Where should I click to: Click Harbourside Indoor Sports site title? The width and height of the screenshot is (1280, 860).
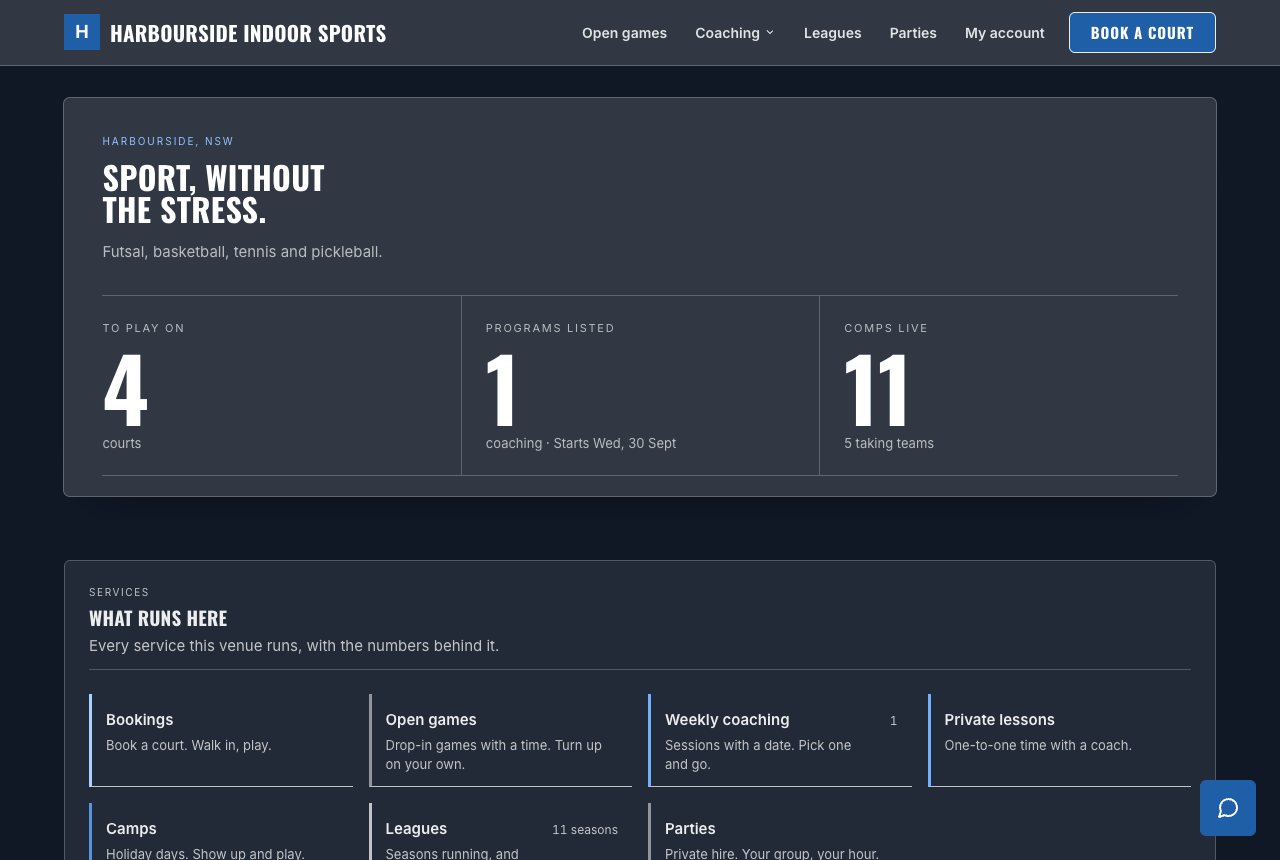point(248,33)
